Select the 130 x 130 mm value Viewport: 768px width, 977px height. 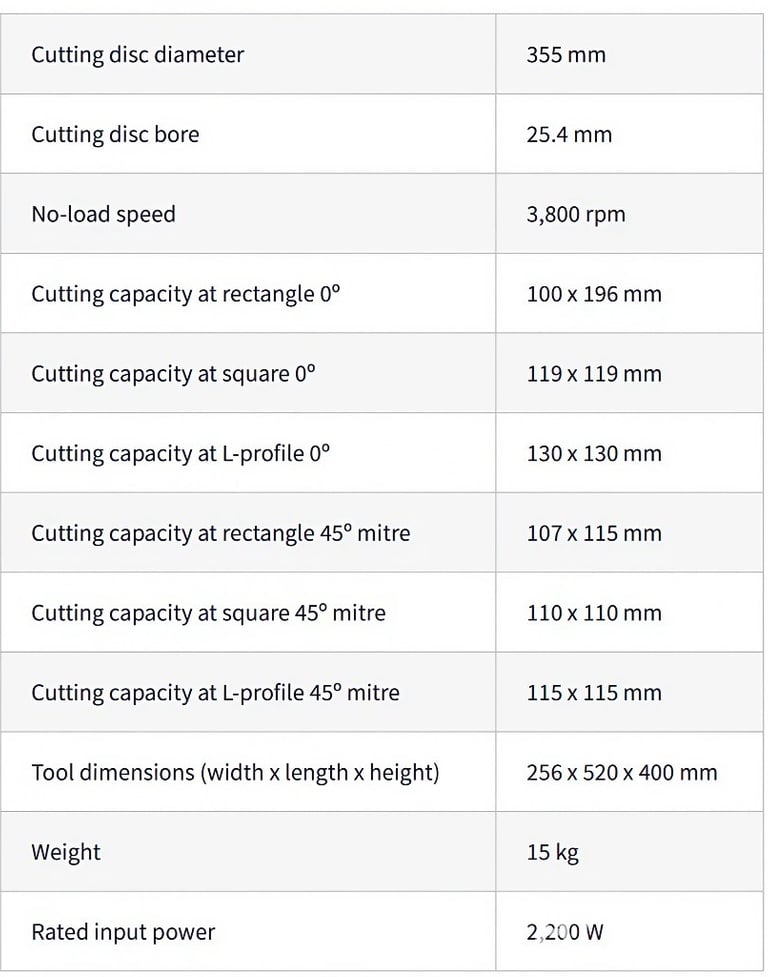click(x=594, y=454)
